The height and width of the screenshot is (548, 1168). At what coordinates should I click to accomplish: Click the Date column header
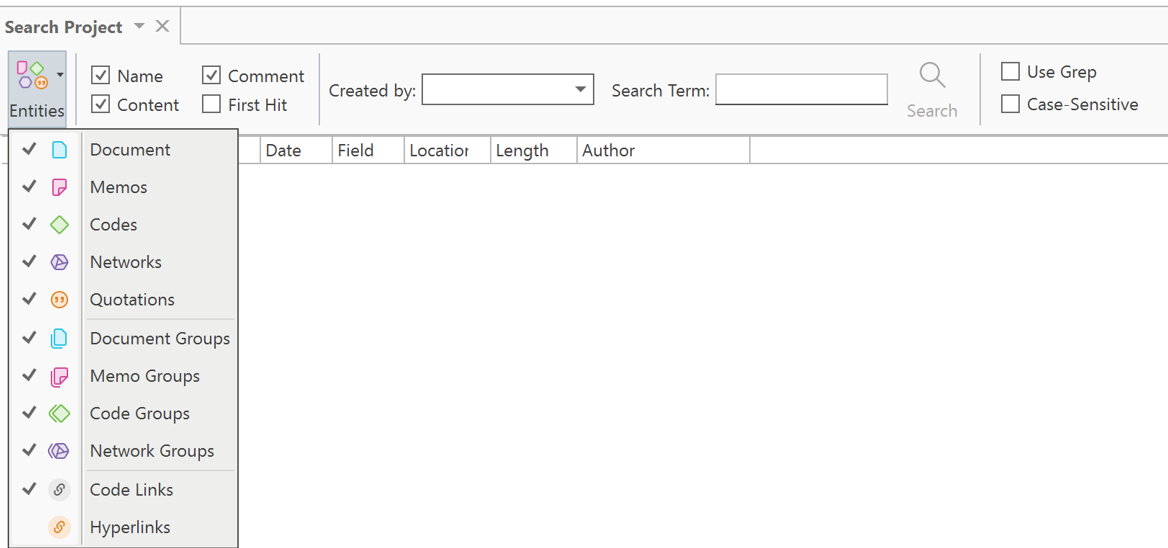point(283,150)
